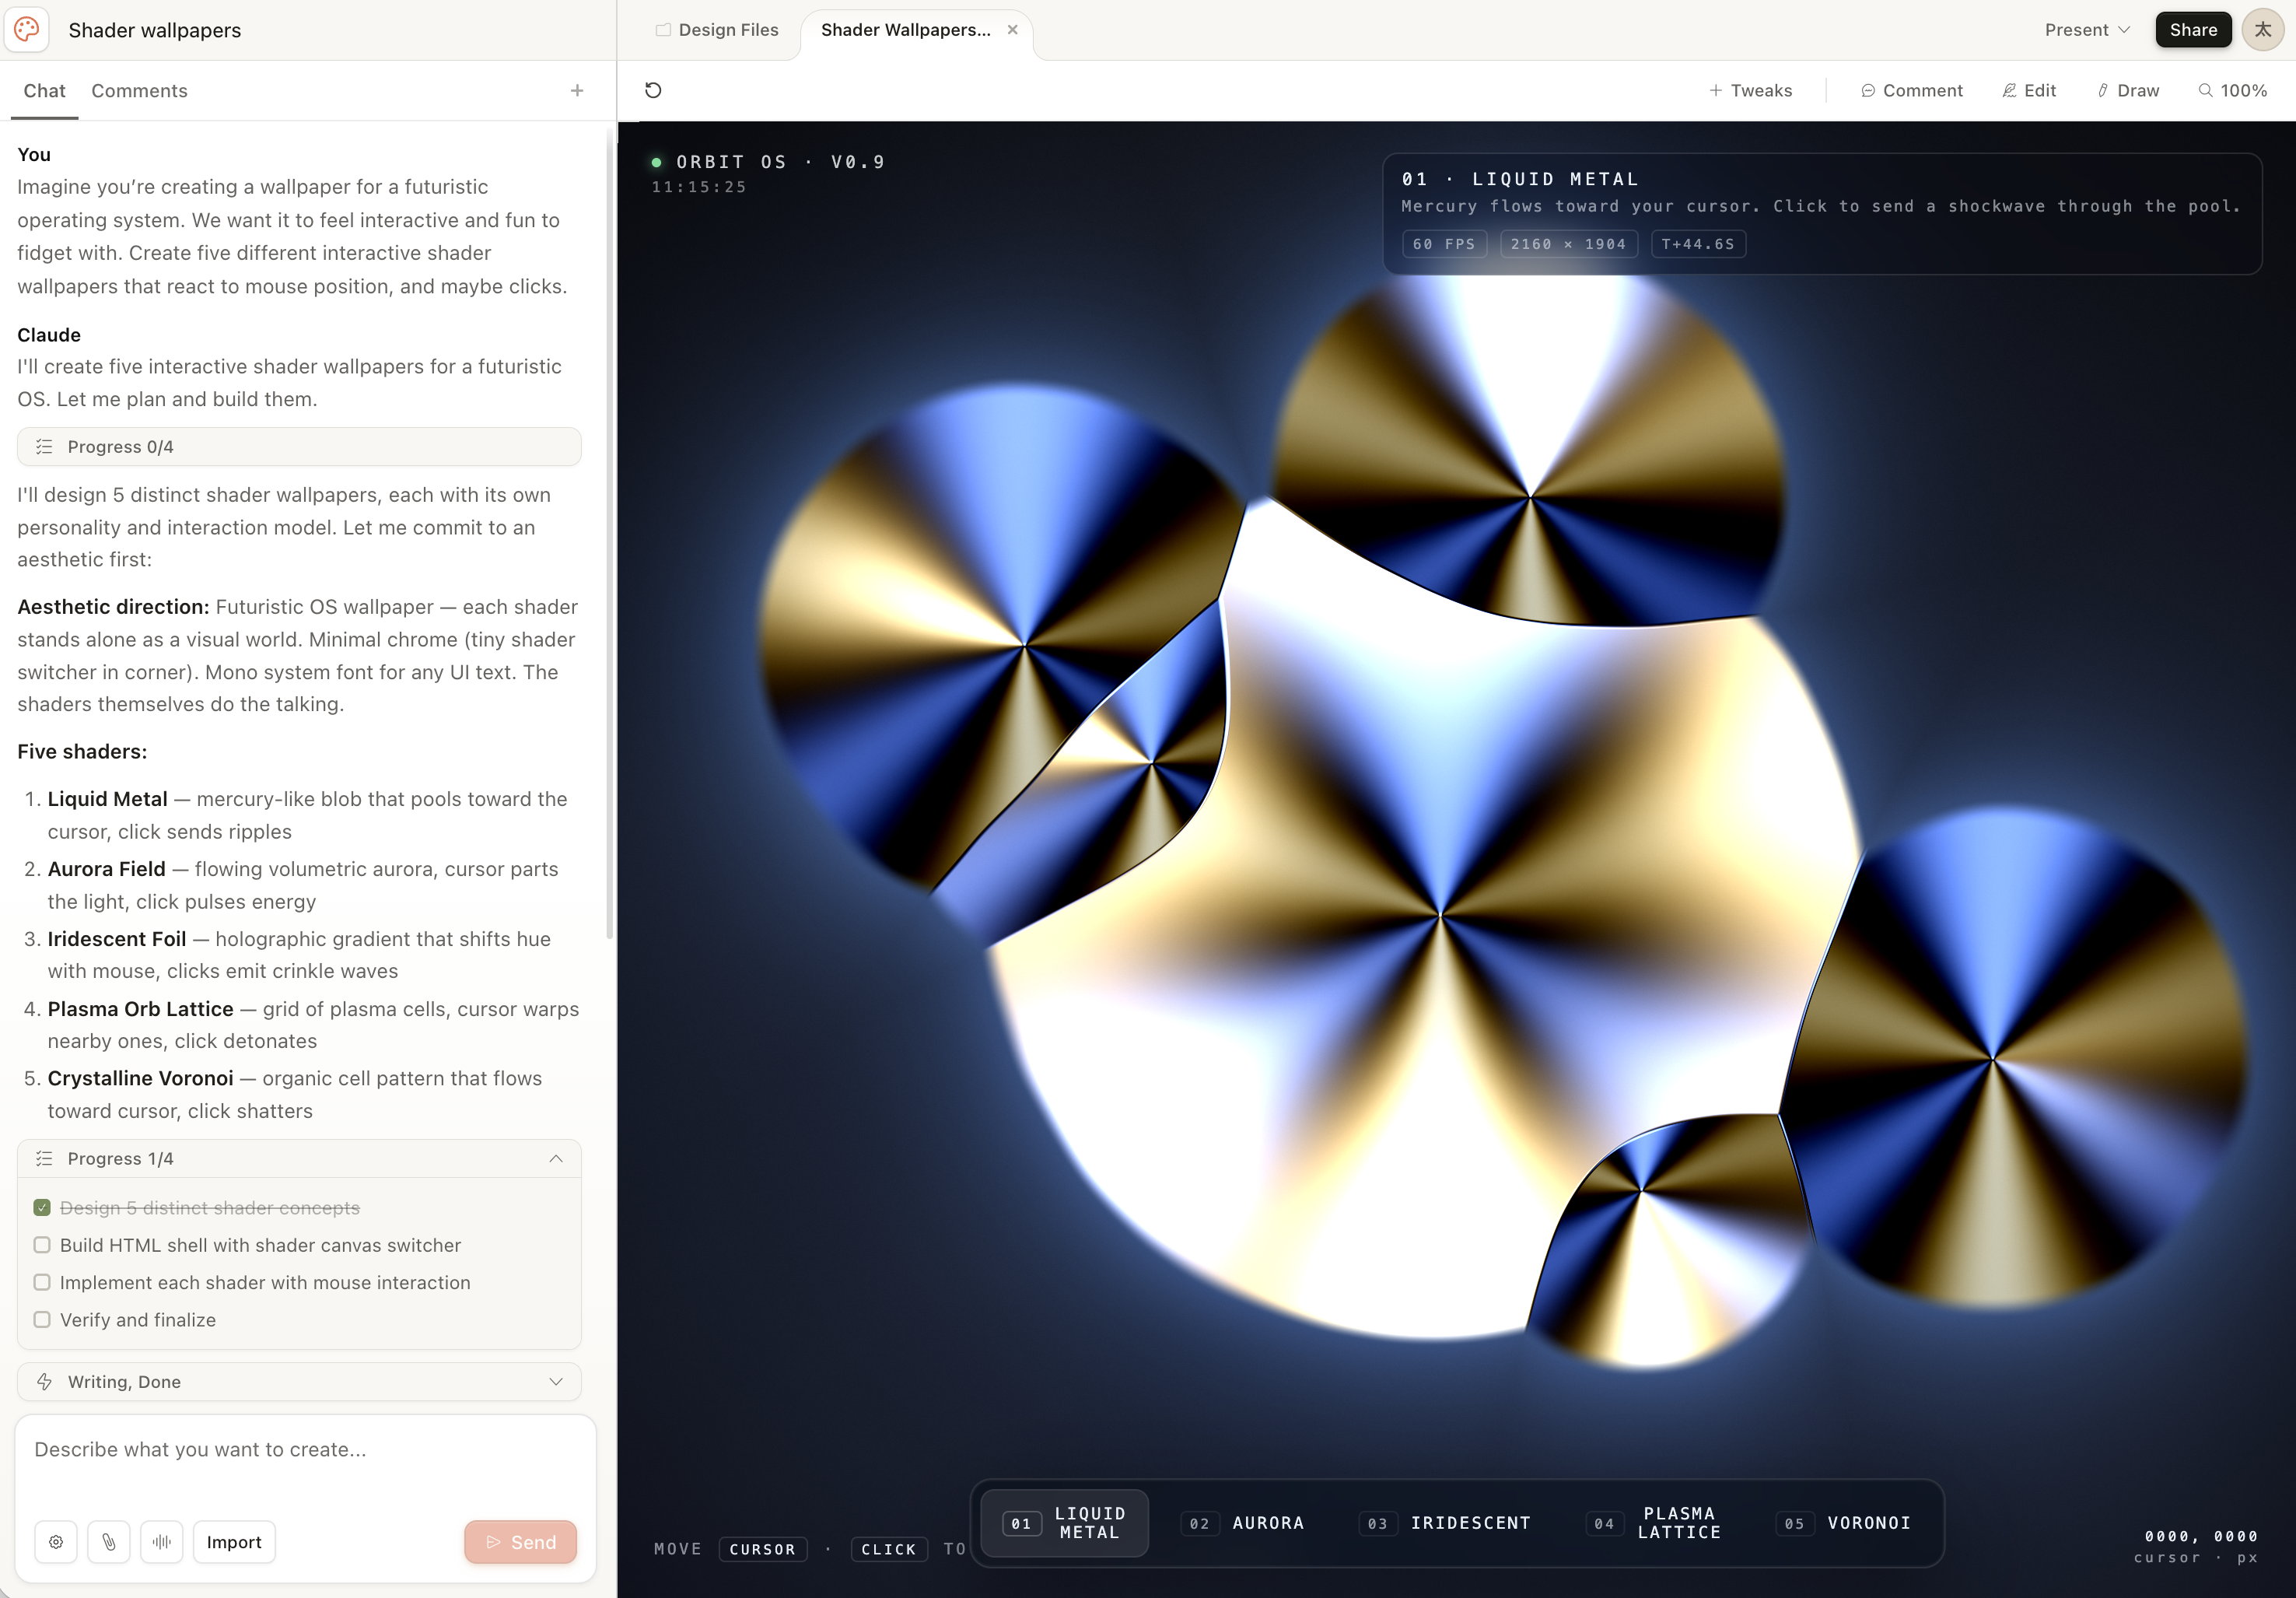The width and height of the screenshot is (2296, 1598).
Task: Click the Comment tool in toolbar
Action: (1912, 90)
